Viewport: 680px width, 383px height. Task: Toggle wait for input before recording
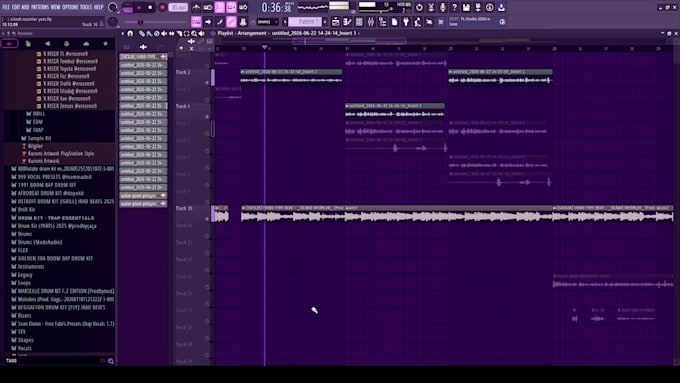tap(208, 7)
